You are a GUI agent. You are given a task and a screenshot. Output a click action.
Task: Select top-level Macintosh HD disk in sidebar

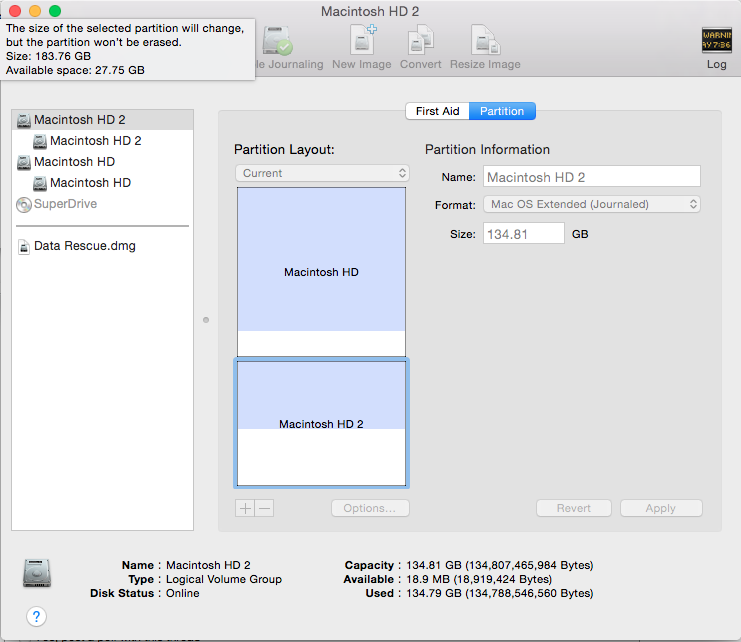[x=103, y=162]
